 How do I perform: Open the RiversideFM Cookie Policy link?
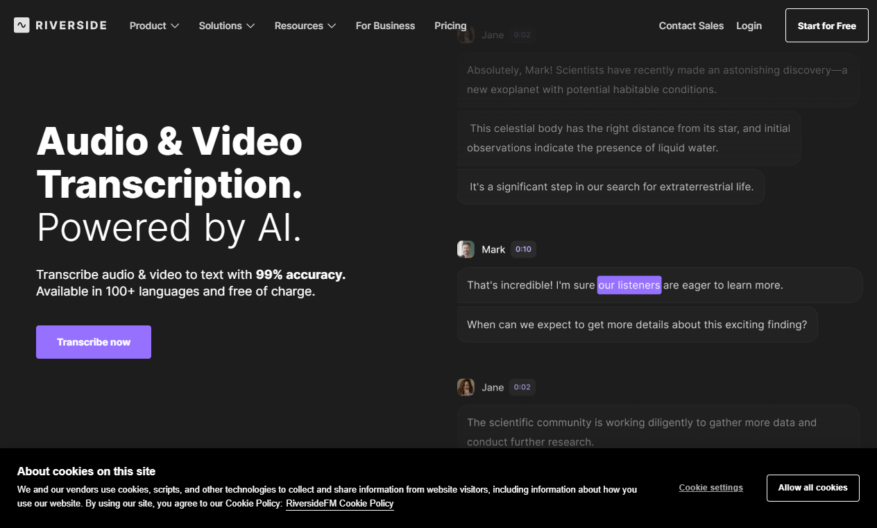340,503
